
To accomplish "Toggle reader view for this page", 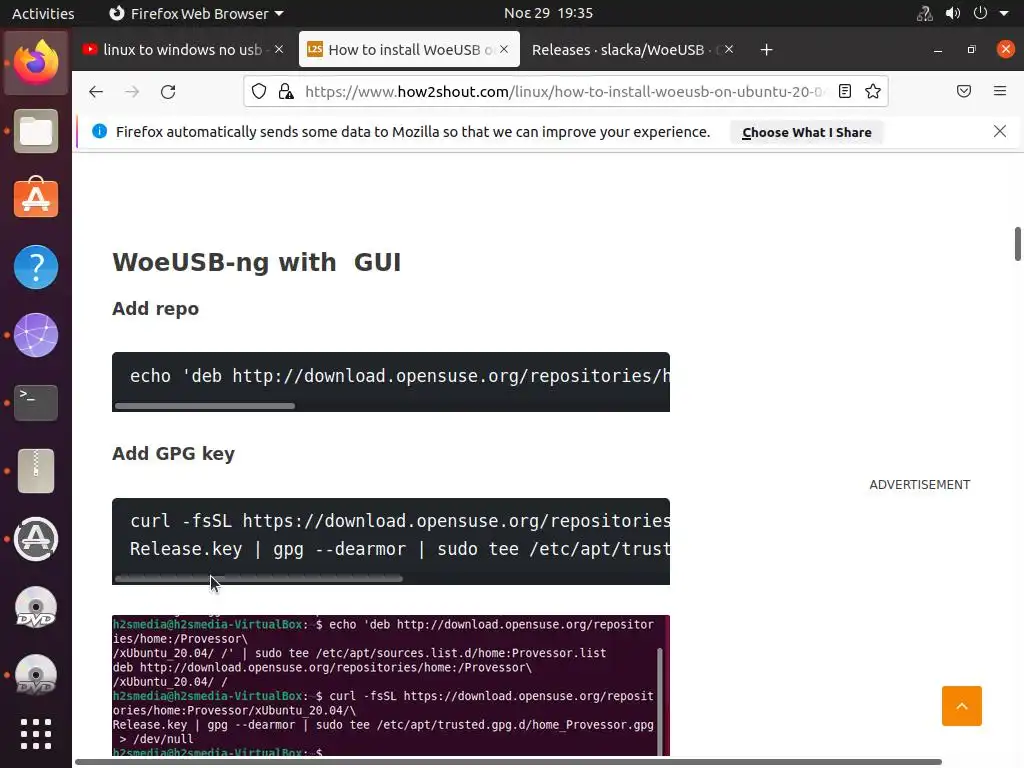I will (x=844, y=91).
